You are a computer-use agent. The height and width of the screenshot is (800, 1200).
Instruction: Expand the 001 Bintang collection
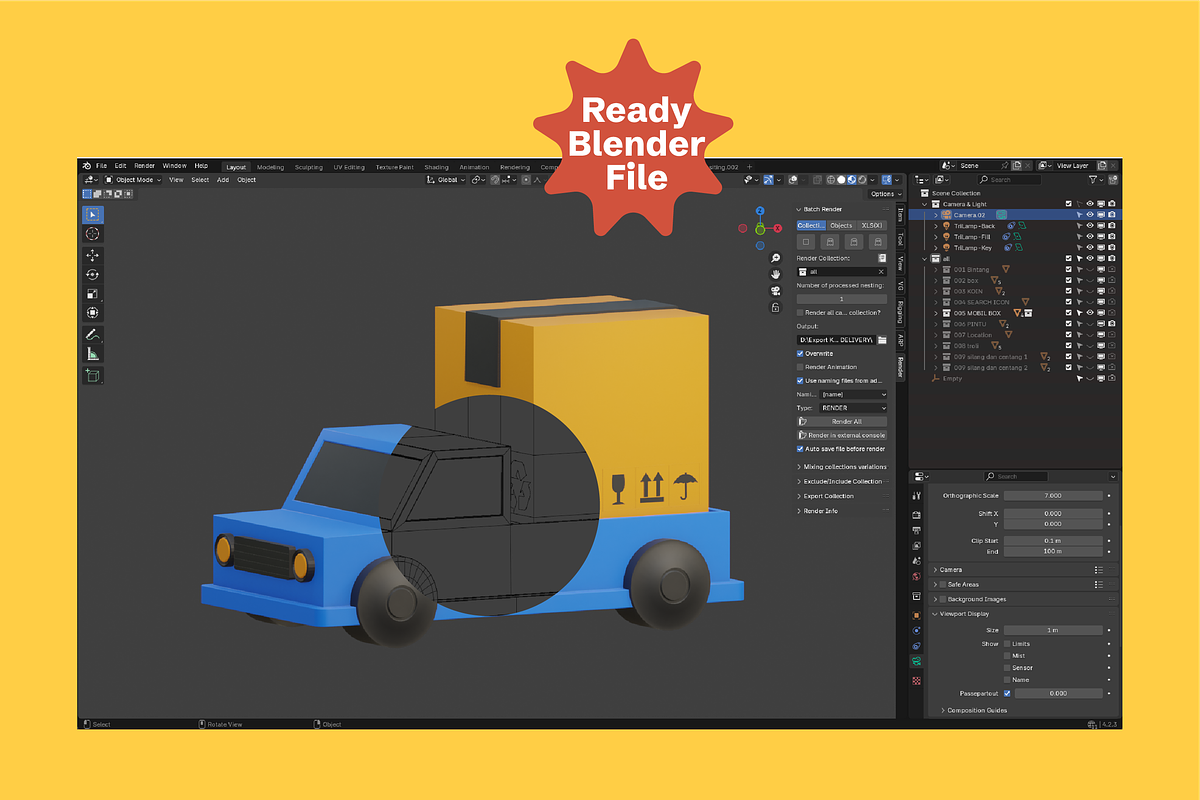[936, 269]
